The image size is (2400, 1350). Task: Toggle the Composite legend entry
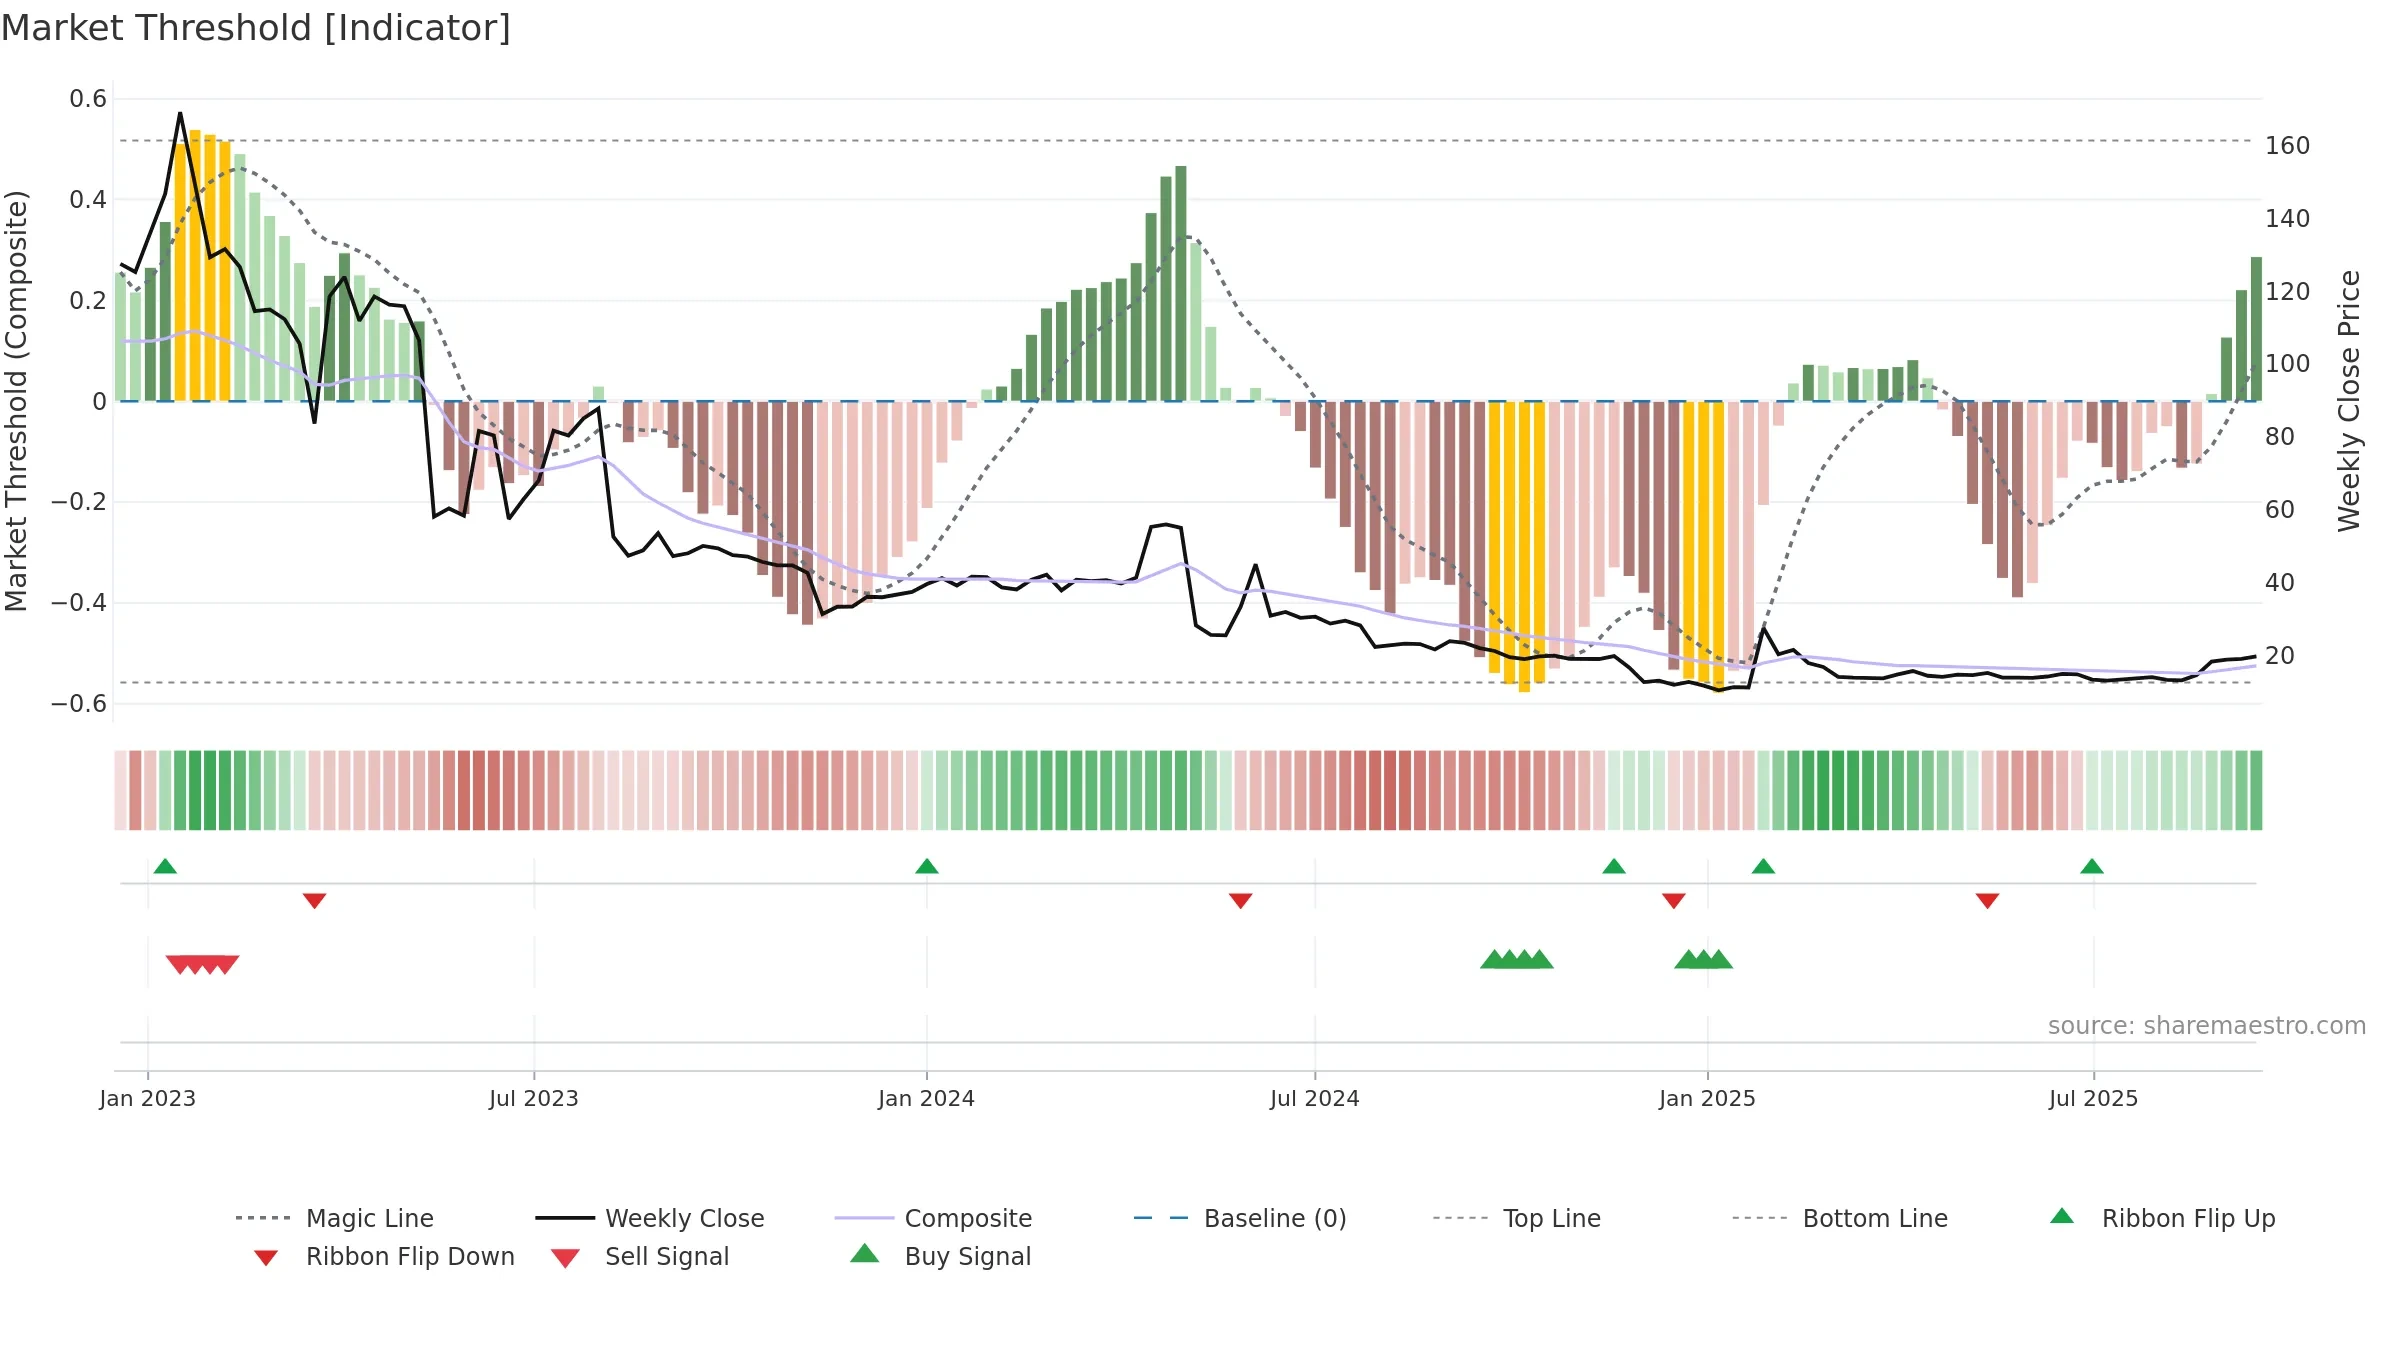tap(933, 1218)
